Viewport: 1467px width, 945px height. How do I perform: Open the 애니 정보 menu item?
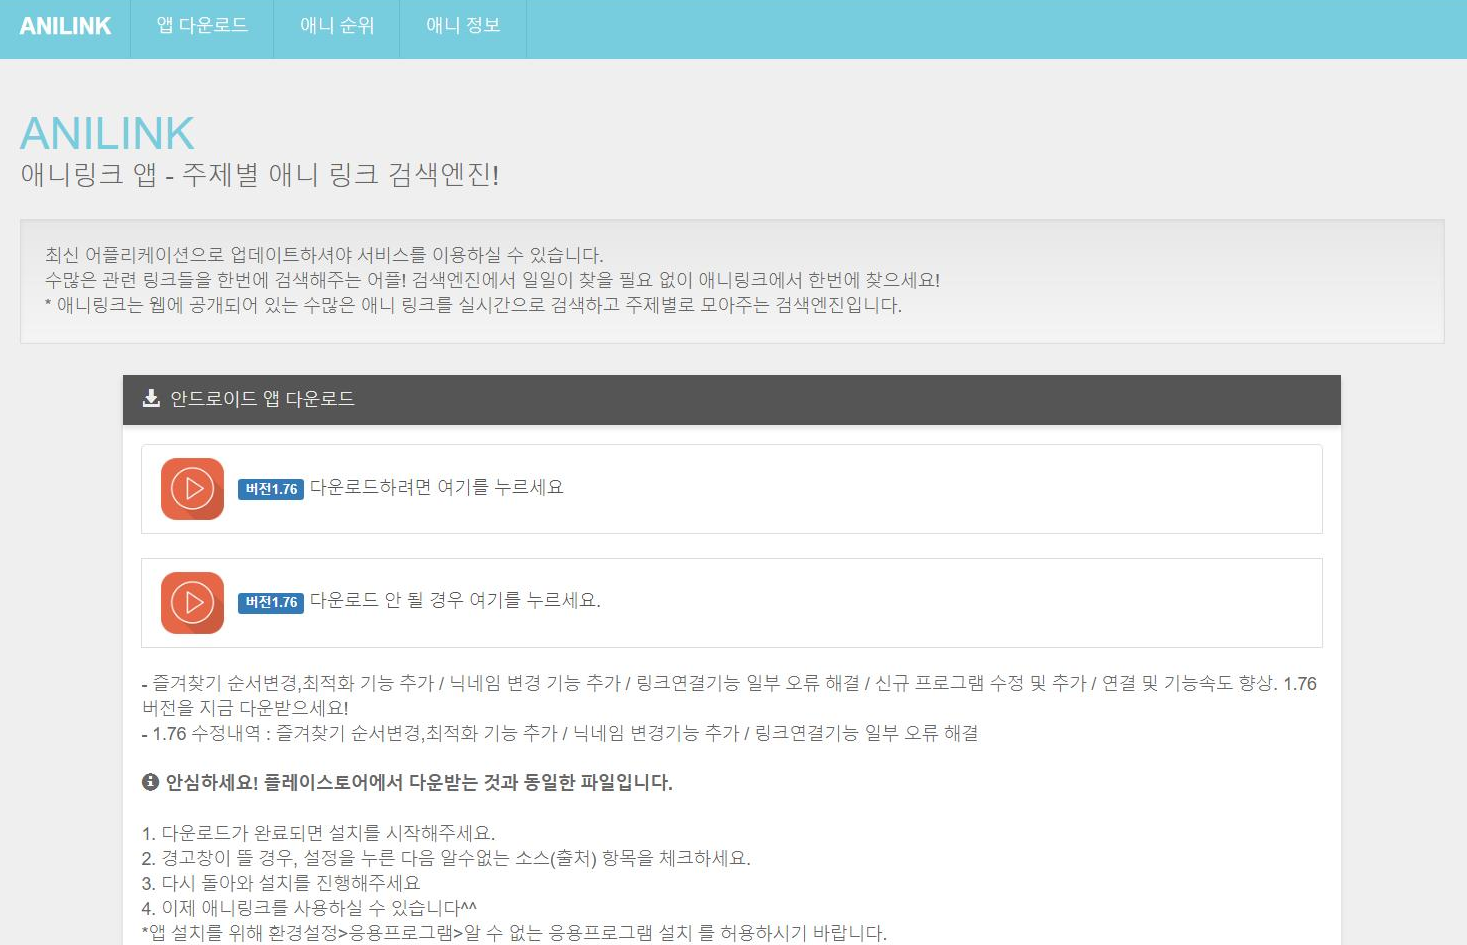coord(463,26)
